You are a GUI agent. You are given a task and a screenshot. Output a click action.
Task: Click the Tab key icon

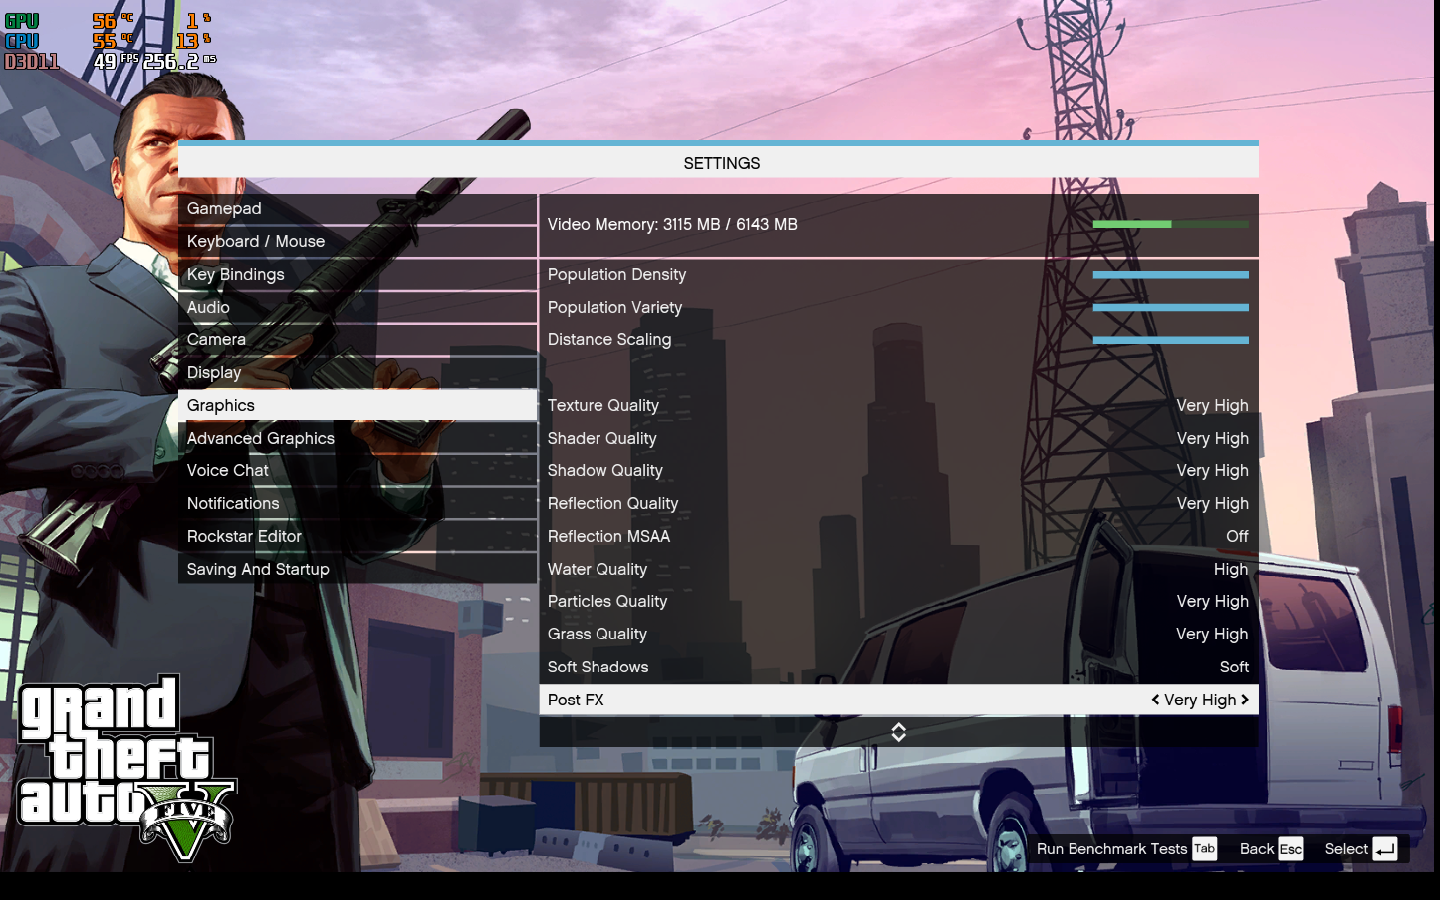(1205, 849)
